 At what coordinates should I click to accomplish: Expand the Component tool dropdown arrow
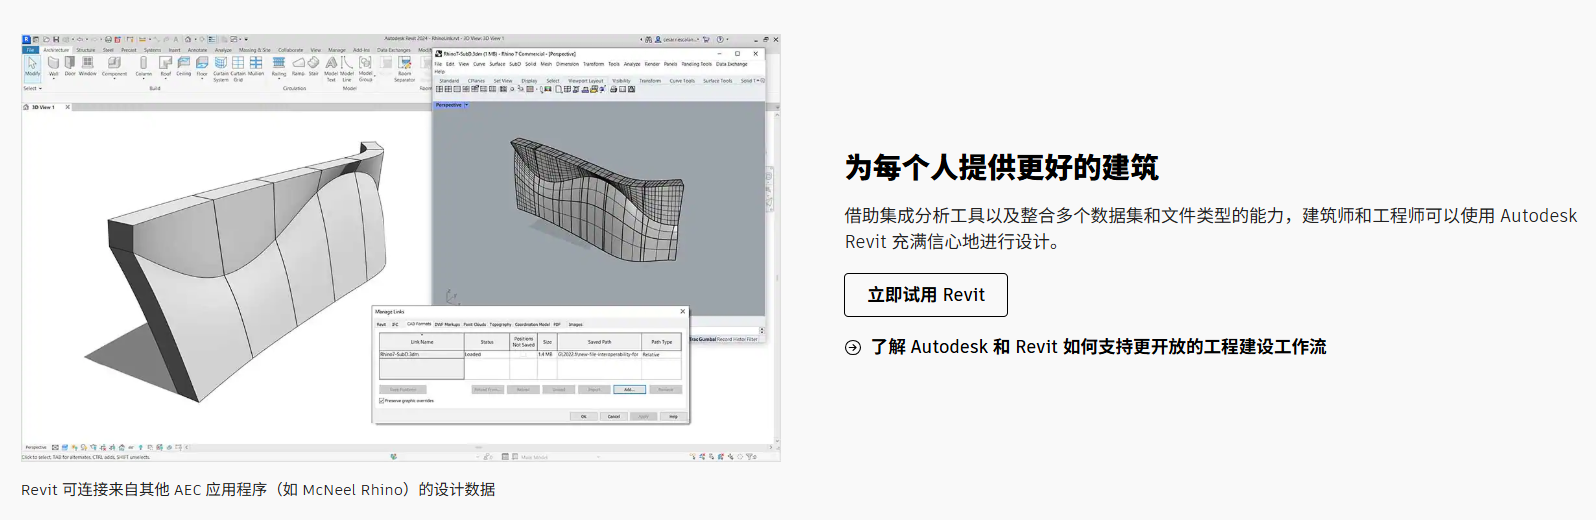tap(114, 78)
